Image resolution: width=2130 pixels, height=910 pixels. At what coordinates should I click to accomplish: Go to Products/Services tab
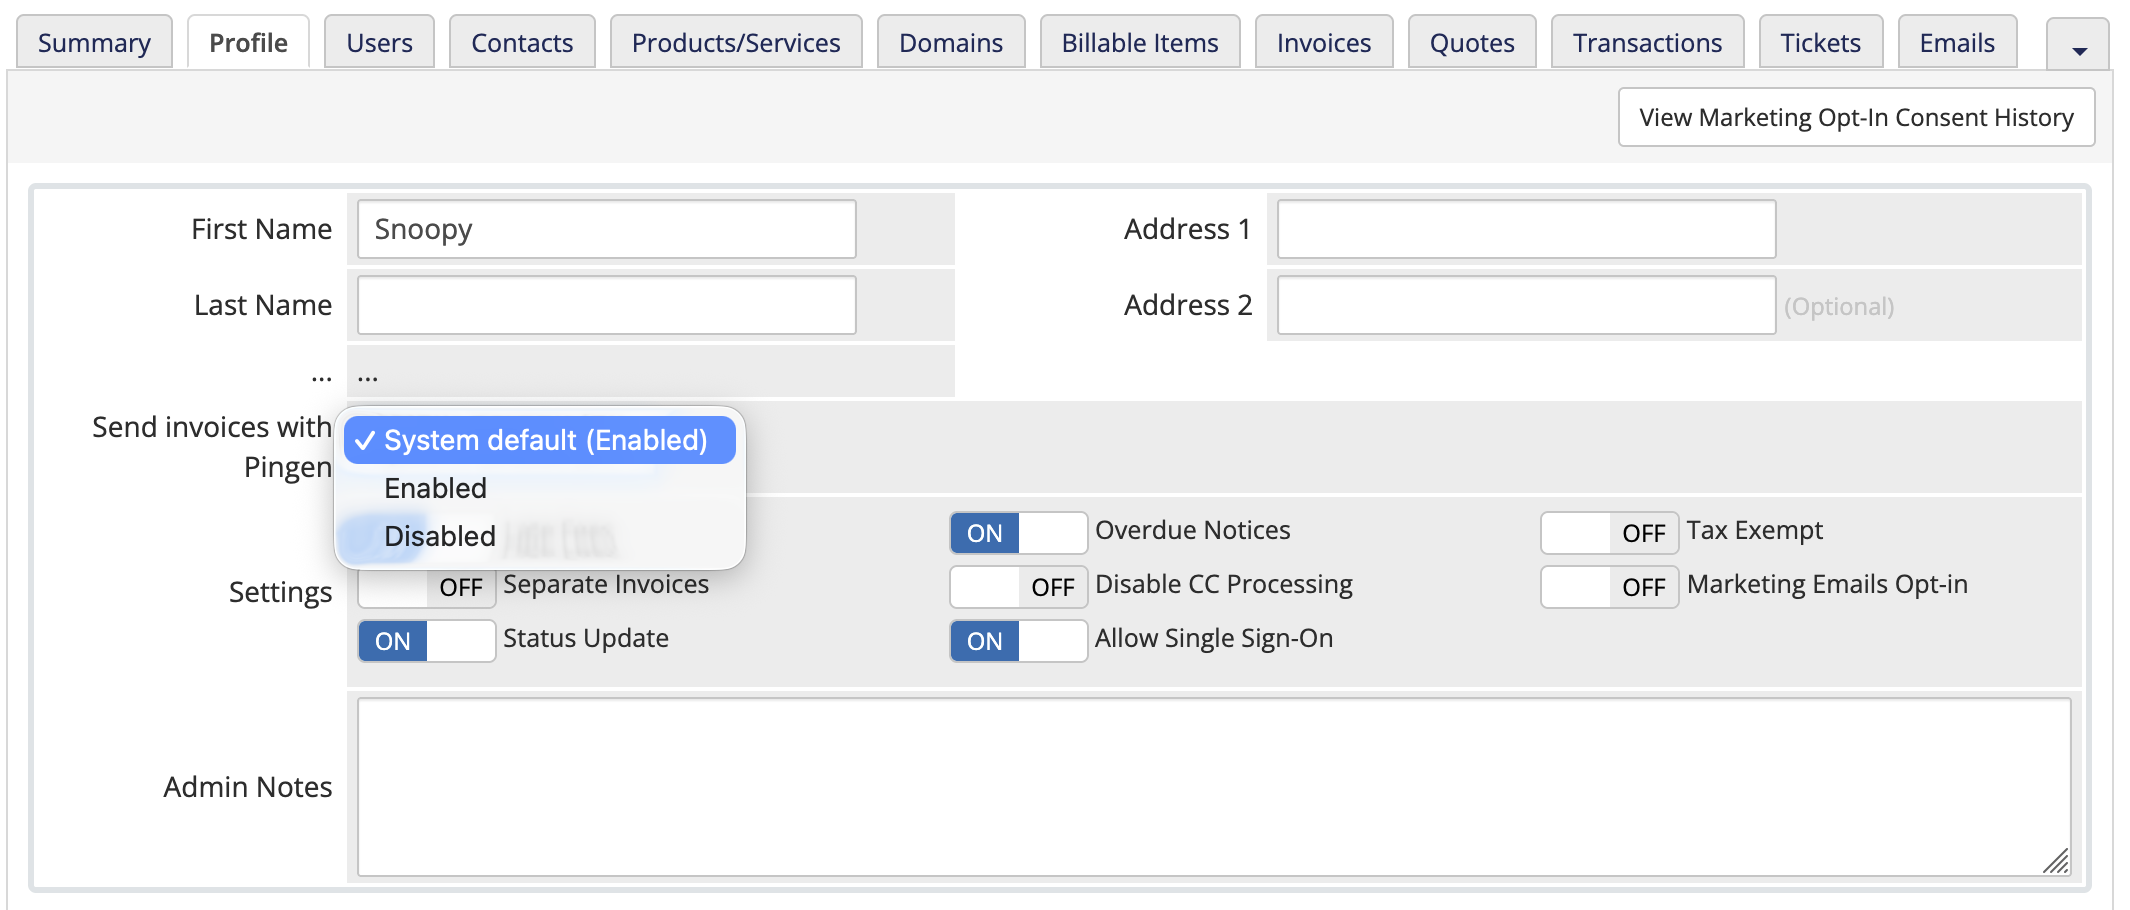click(x=736, y=42)
